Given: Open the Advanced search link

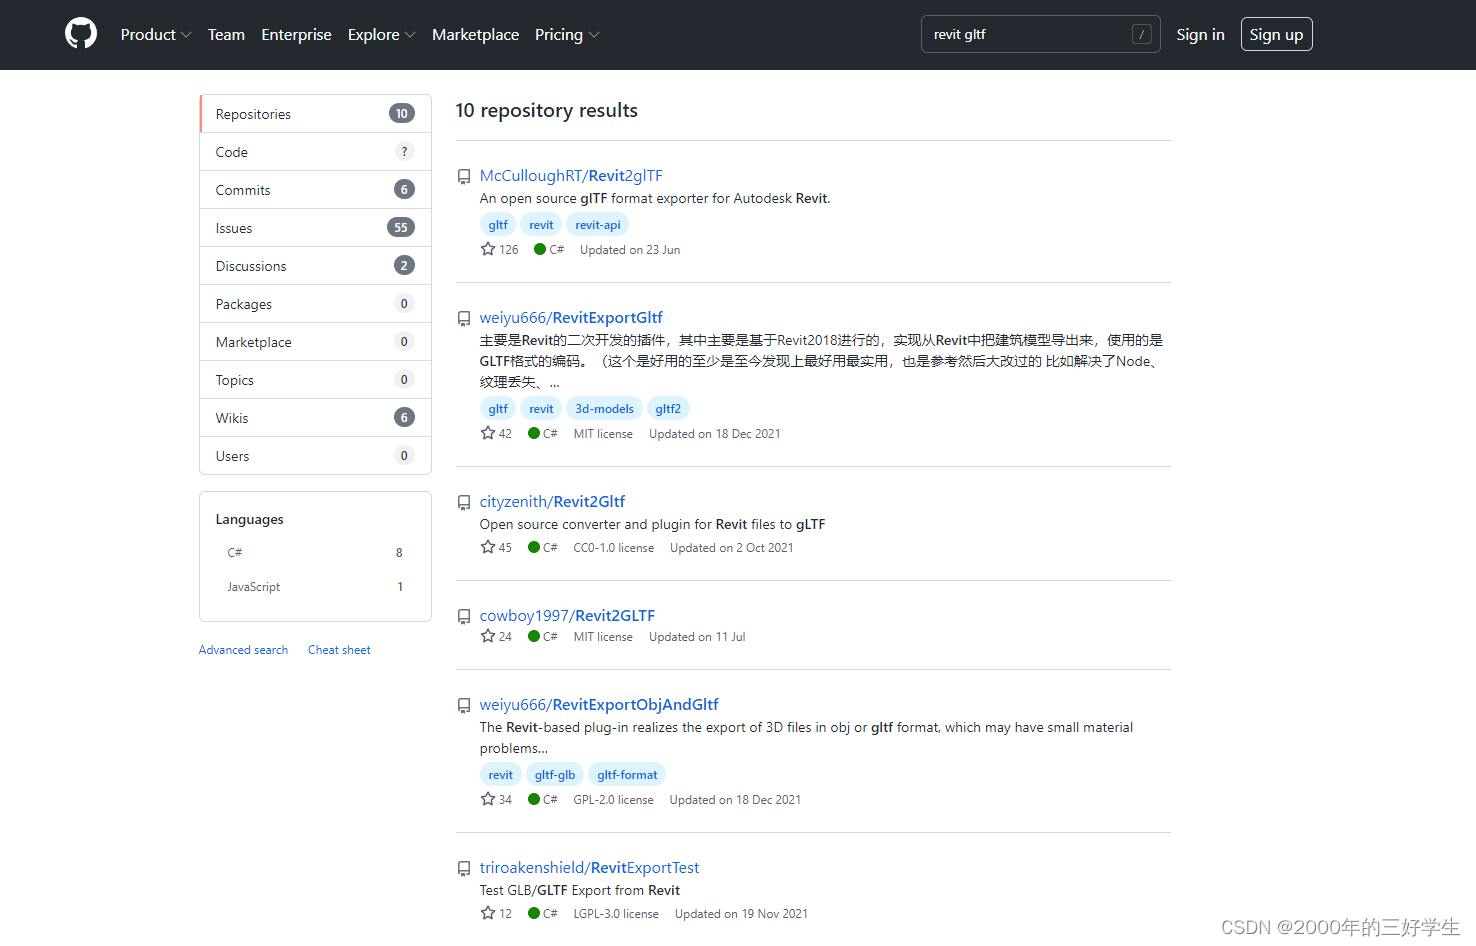Looking at the screenshot, I should [243, 650].
